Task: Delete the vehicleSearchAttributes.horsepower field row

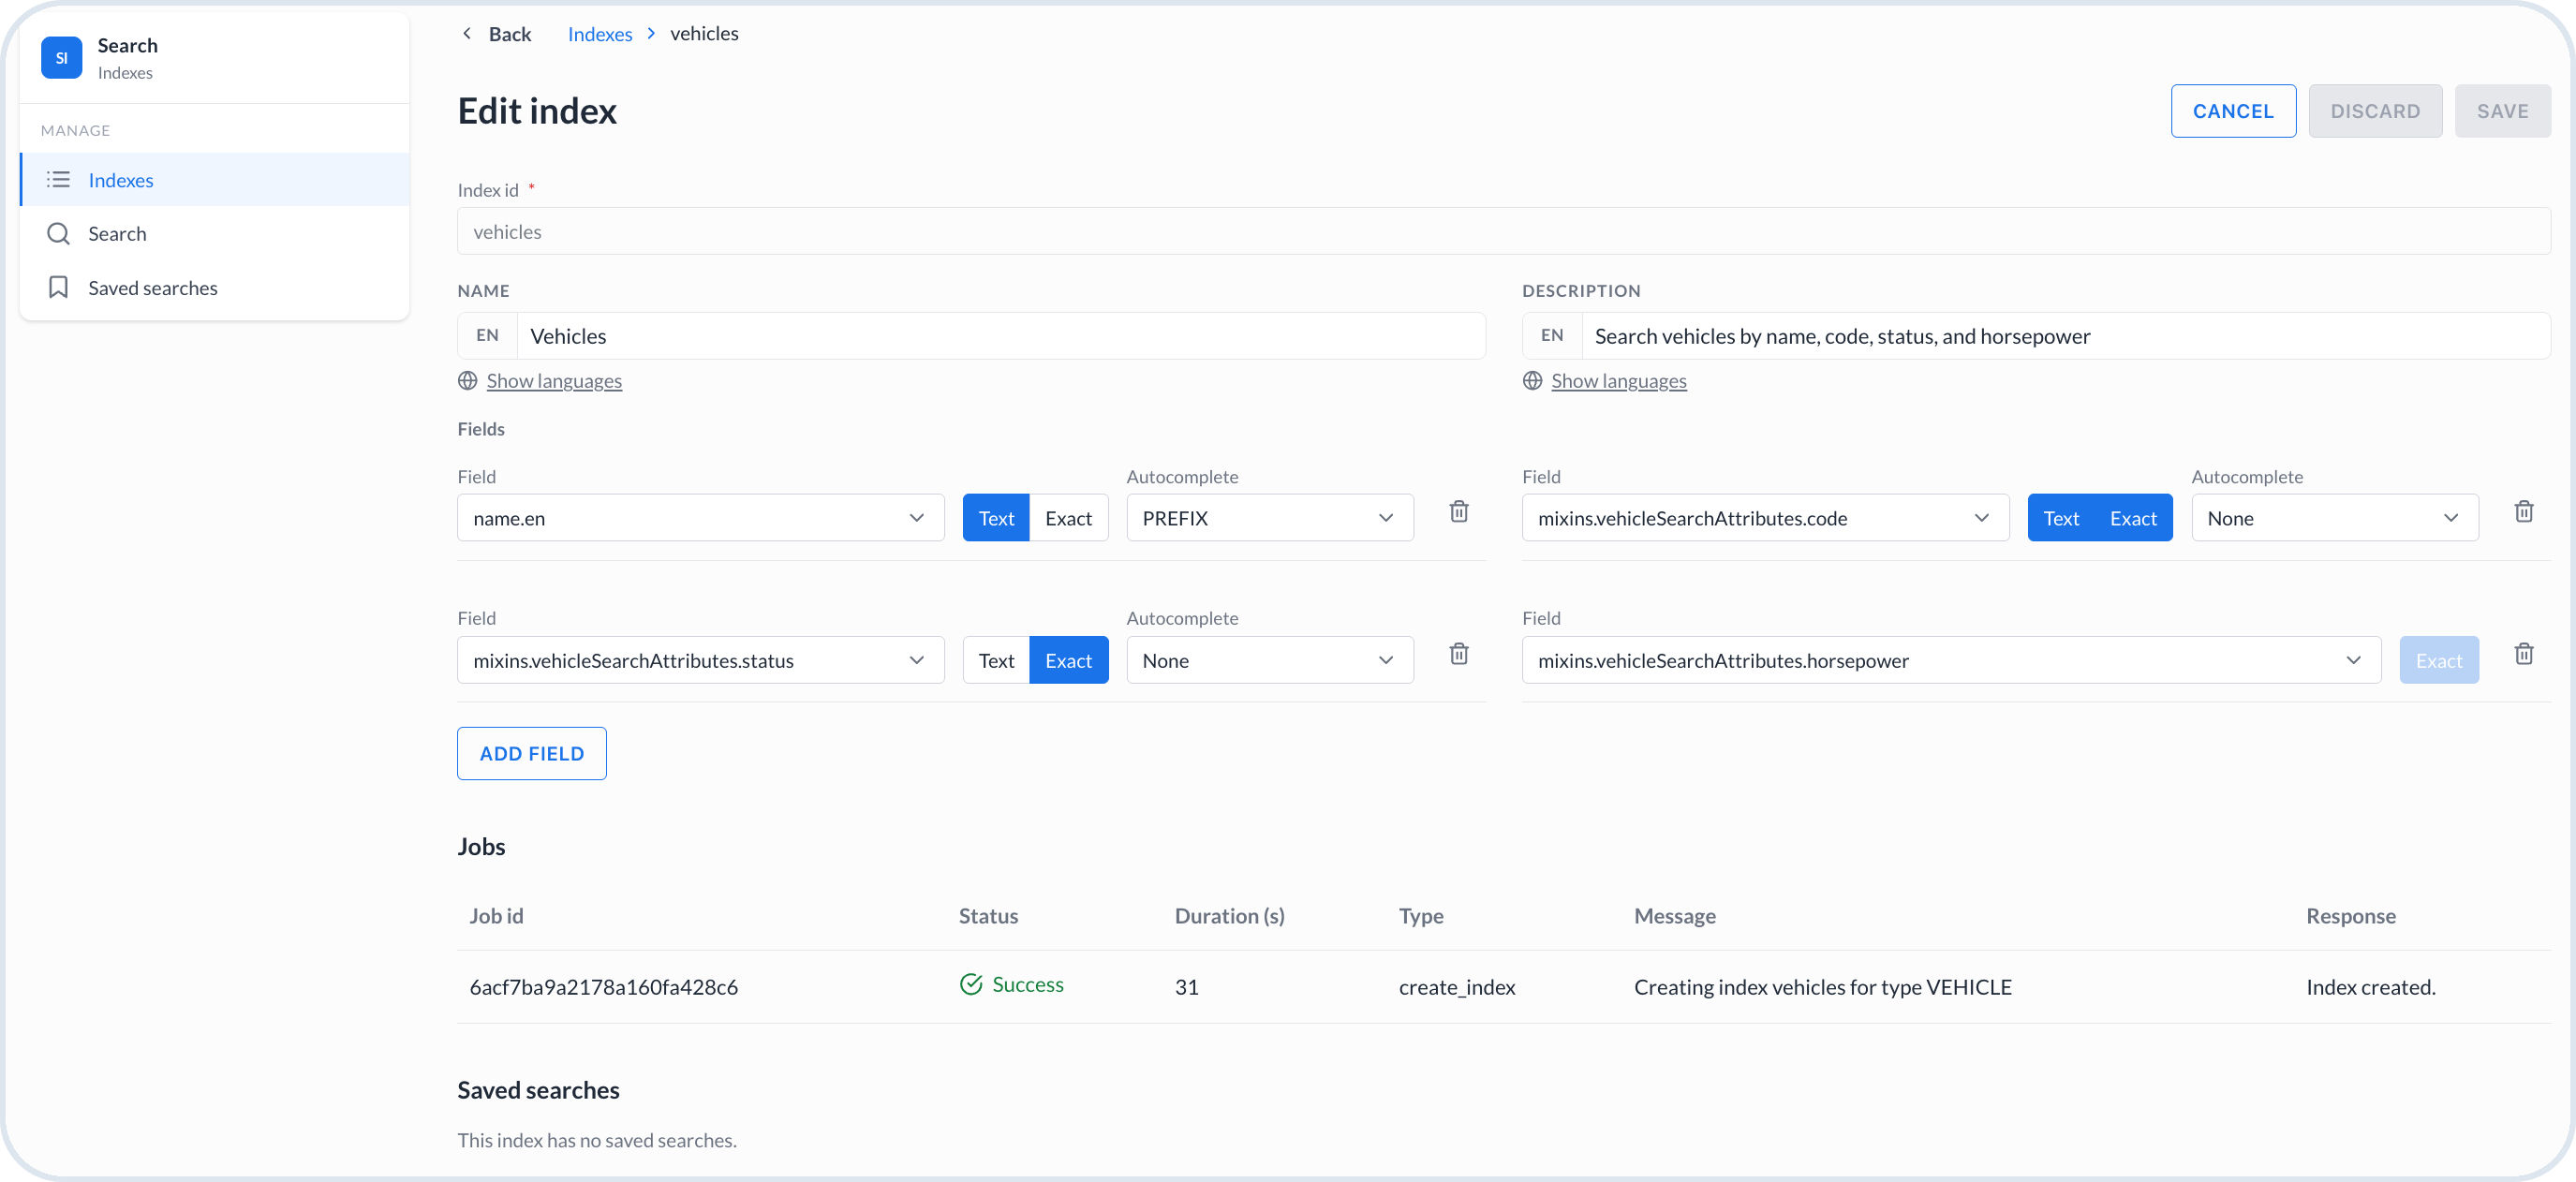Action: tap(2523, 654)
